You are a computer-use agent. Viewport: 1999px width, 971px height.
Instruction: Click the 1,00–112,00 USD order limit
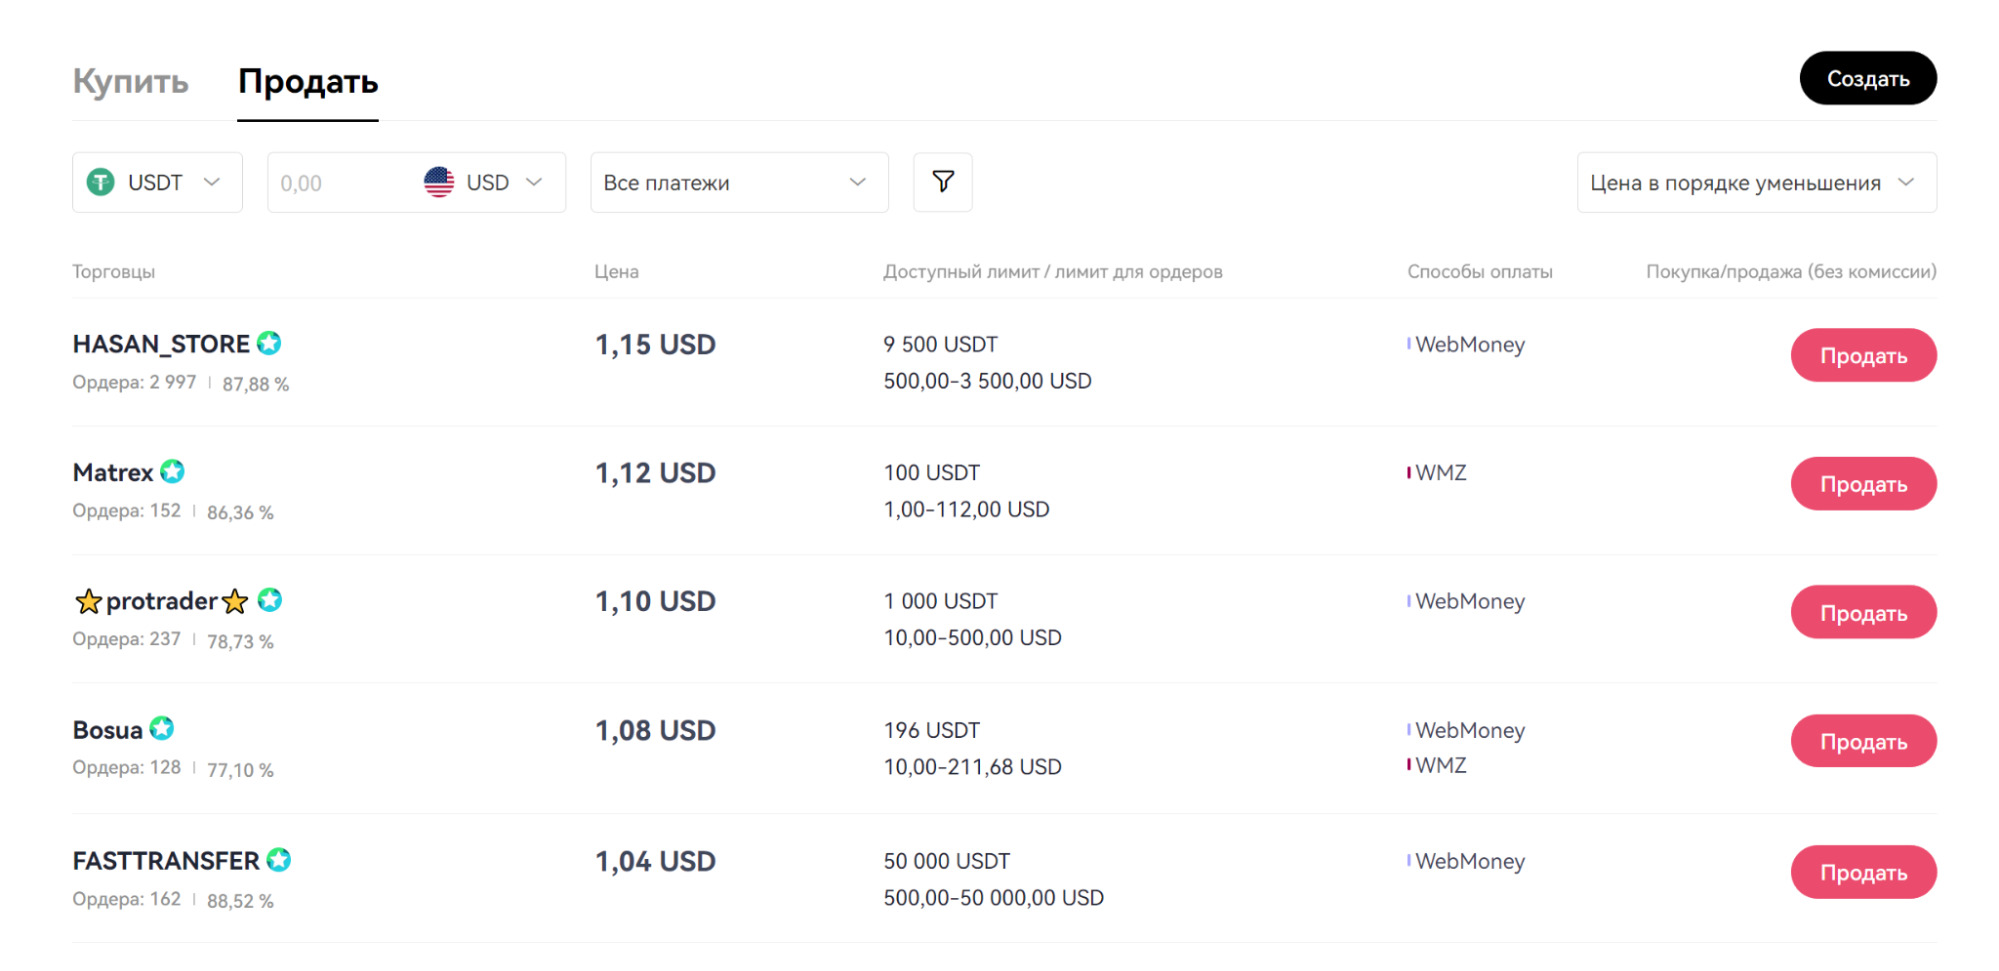[x=967, y=509]
